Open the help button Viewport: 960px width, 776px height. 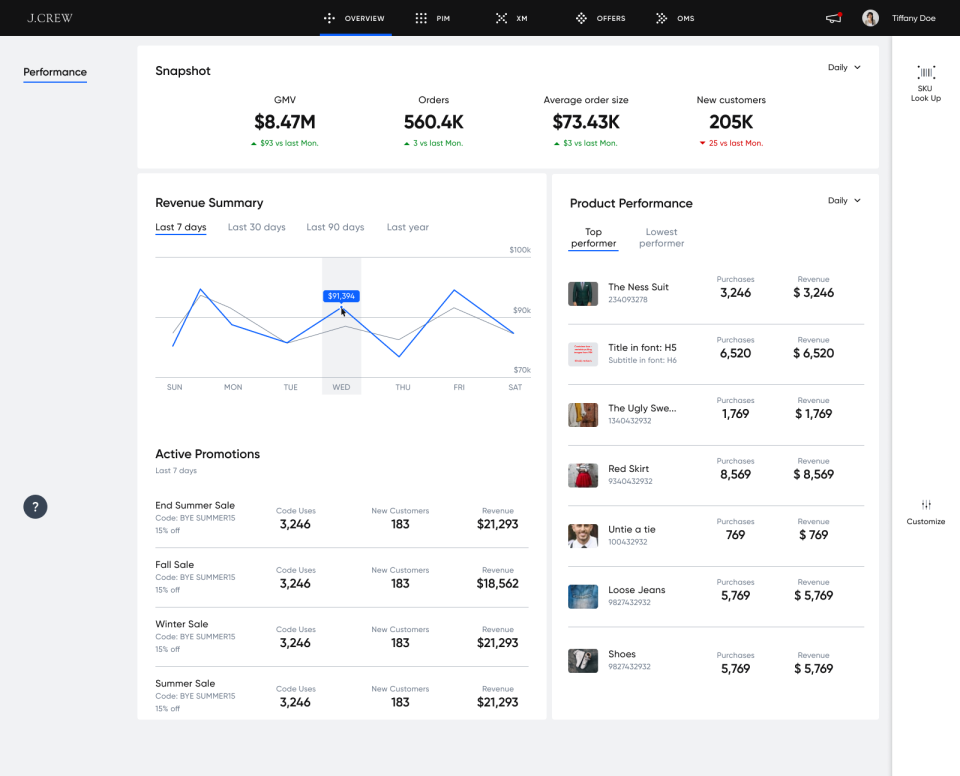[x=35, y=507]
